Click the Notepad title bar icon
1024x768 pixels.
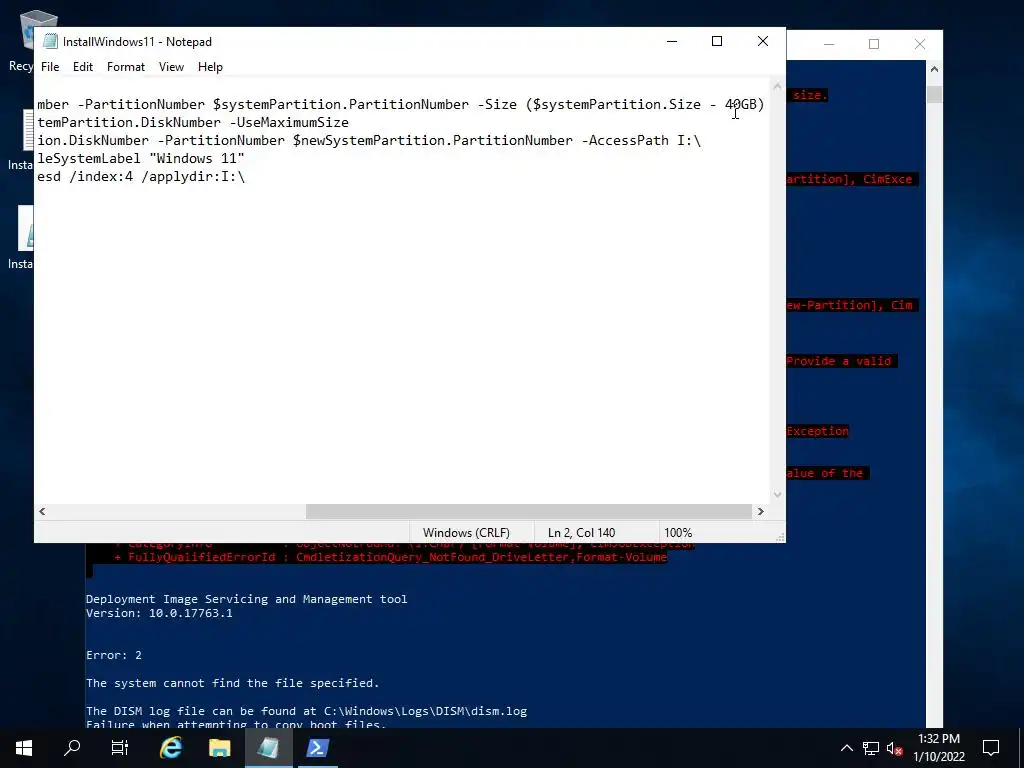(50, 42)
